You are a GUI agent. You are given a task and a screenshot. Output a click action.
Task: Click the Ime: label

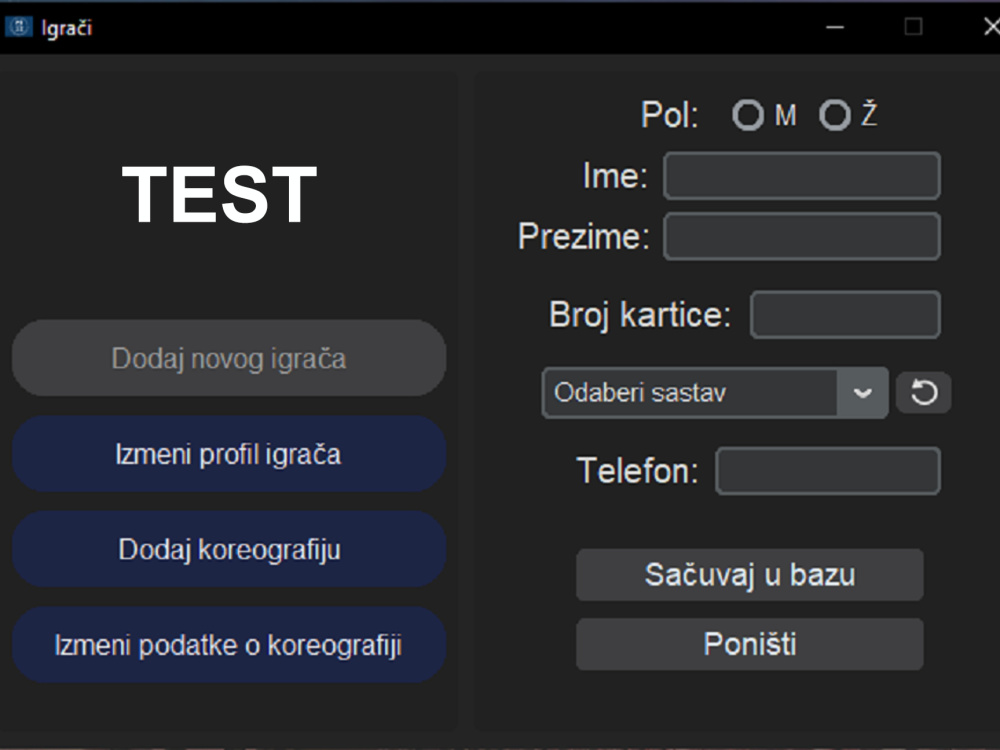click(615, 175)
